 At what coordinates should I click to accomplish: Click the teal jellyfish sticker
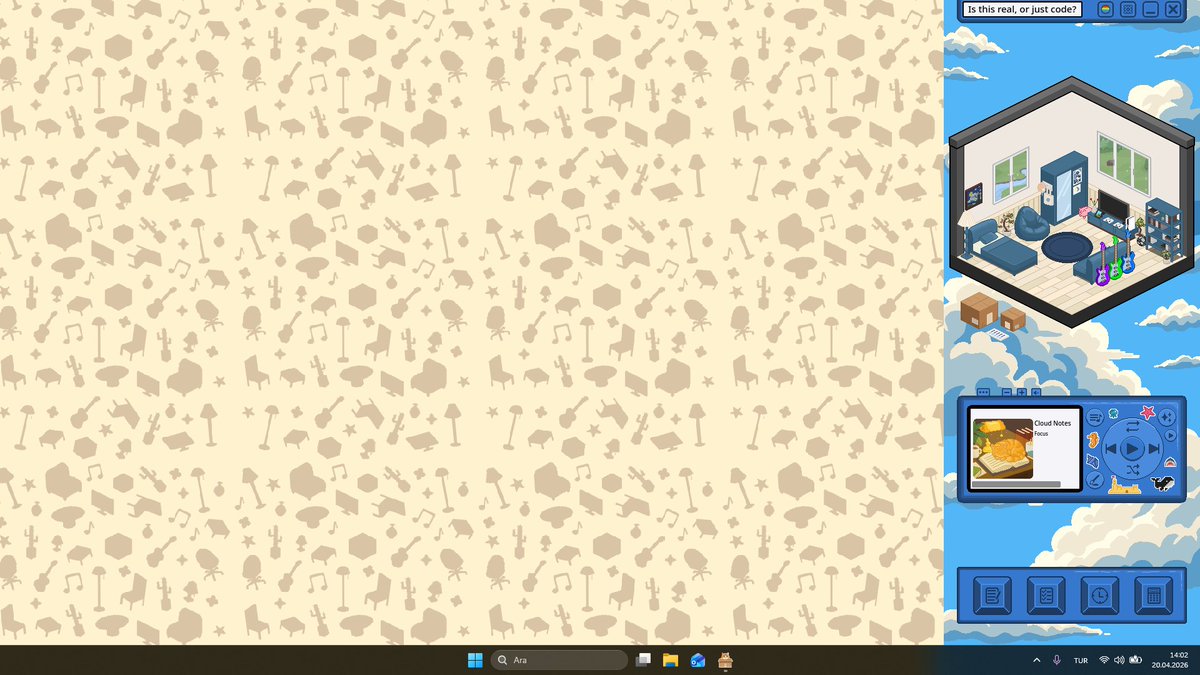point(1113,413)
